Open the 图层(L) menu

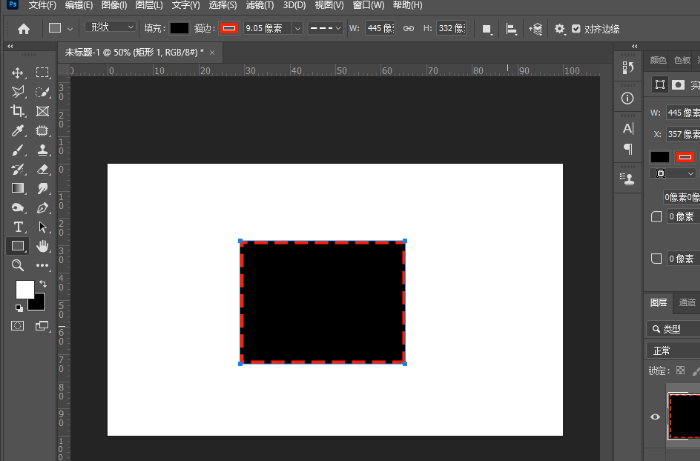pos(149,5)
